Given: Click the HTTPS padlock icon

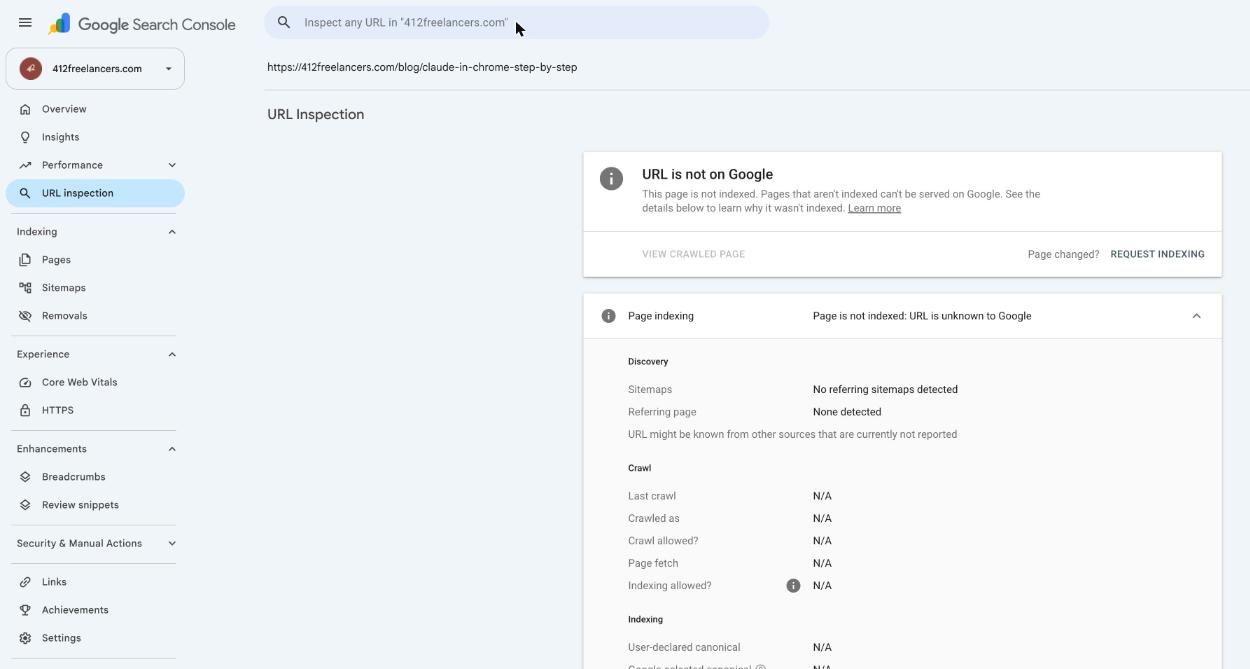Looking at the screenshot, I should click(25, 410).
